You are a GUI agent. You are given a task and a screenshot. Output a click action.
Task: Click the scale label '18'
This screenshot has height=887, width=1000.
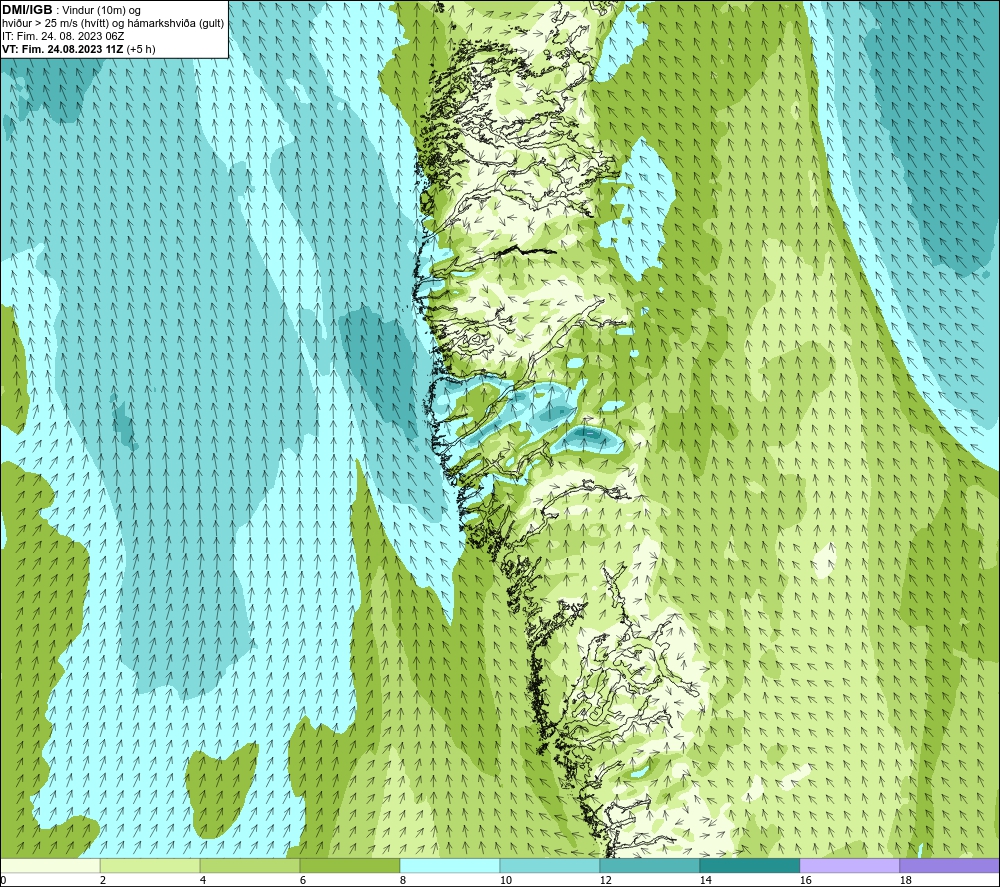(905, 881)
